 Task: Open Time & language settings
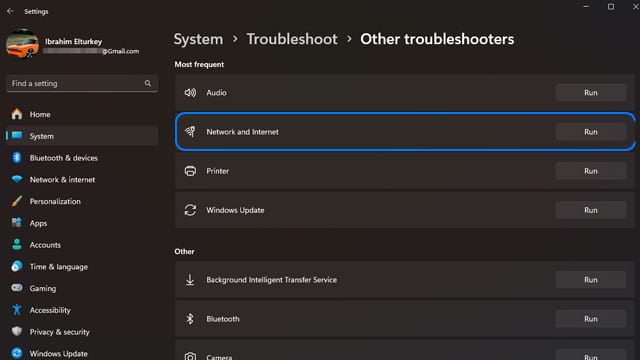(82, 267)
